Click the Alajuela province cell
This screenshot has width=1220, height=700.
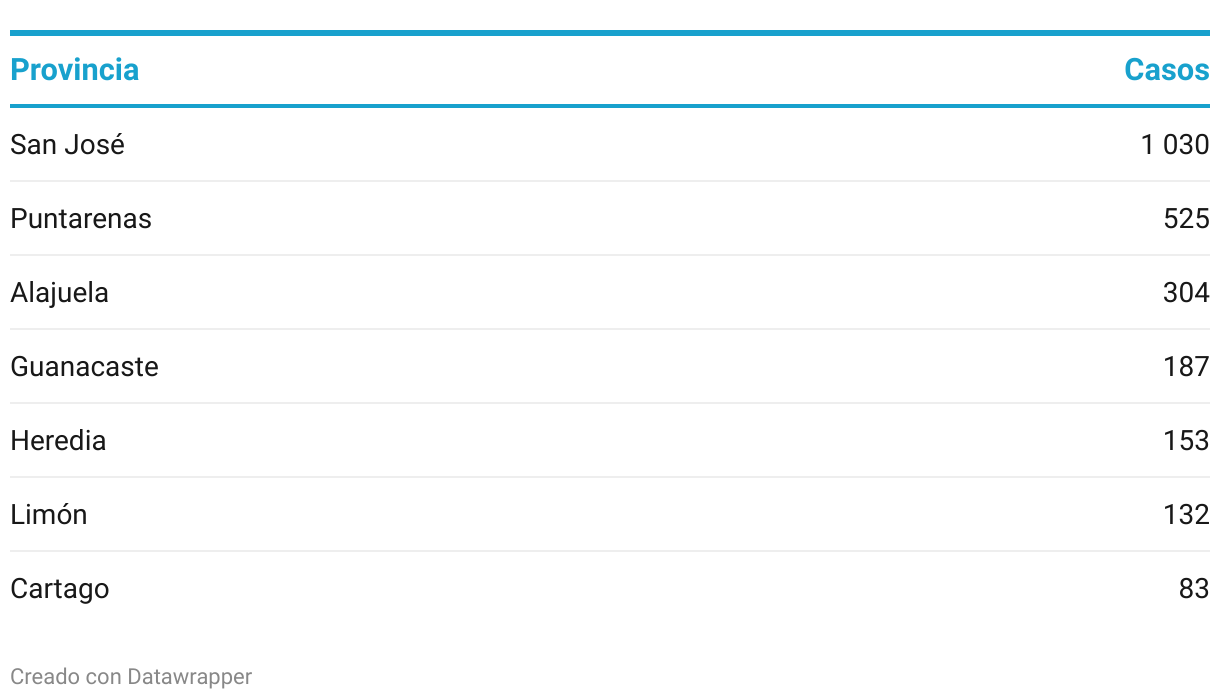(x=59, y=293)
